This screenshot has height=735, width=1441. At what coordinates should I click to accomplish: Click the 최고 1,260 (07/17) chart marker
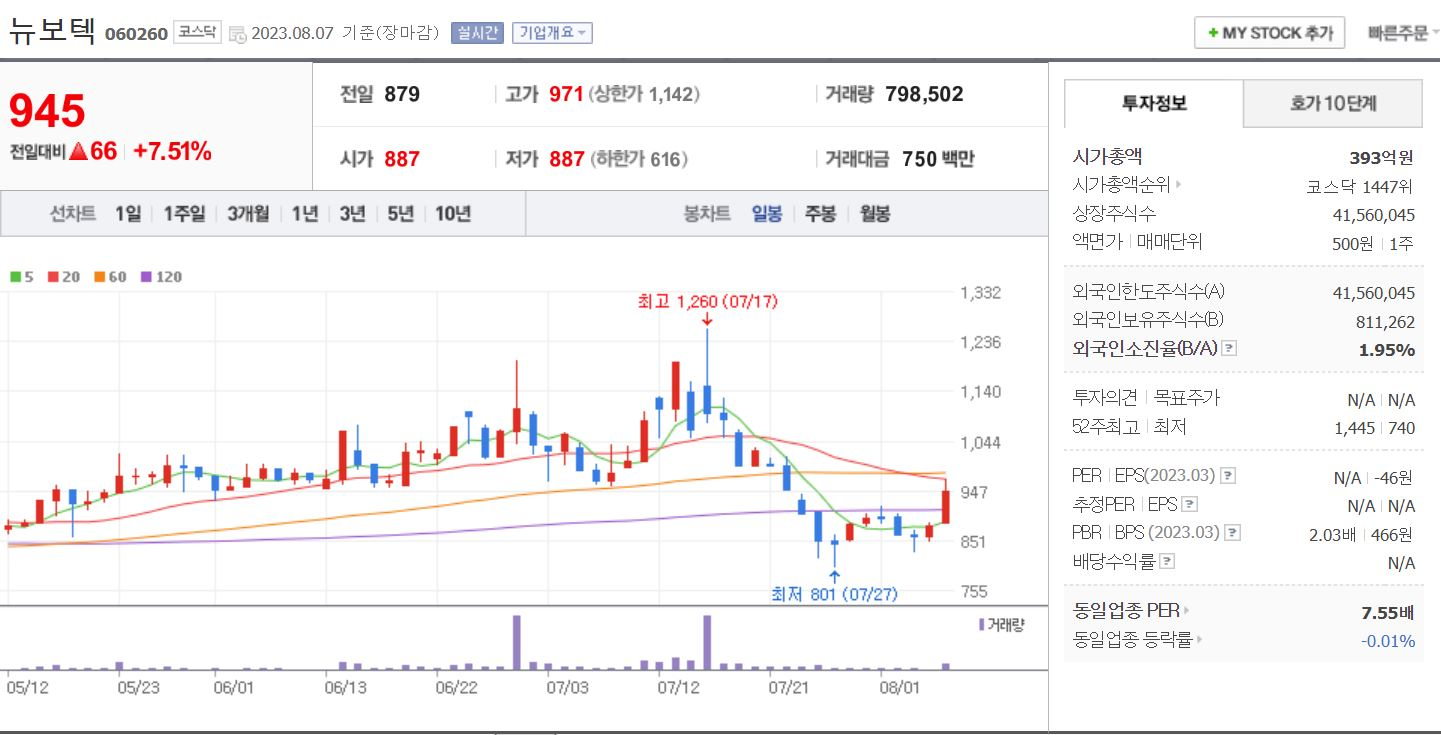pos(707,301)
